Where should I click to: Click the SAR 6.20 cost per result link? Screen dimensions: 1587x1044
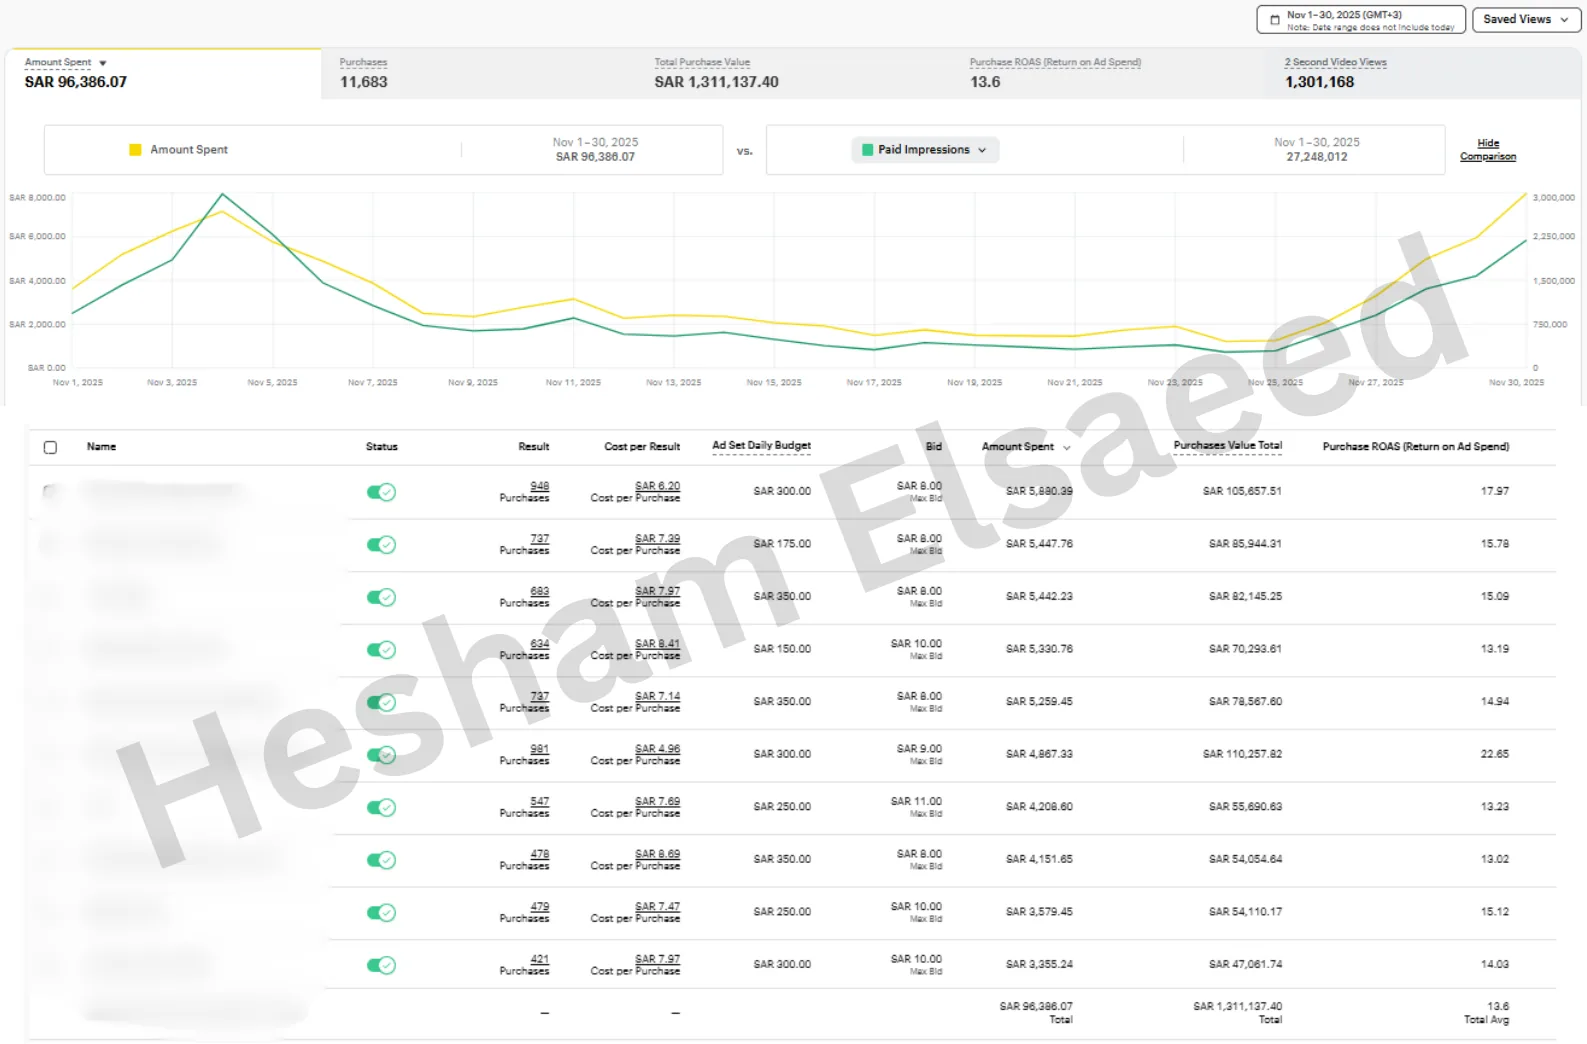[x=657, y=486]
